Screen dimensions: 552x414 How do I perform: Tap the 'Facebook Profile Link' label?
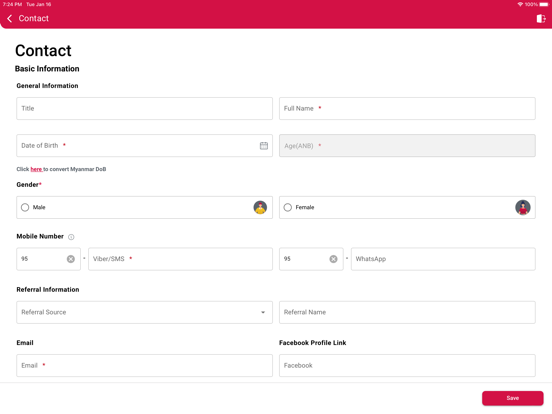[313, 343]
